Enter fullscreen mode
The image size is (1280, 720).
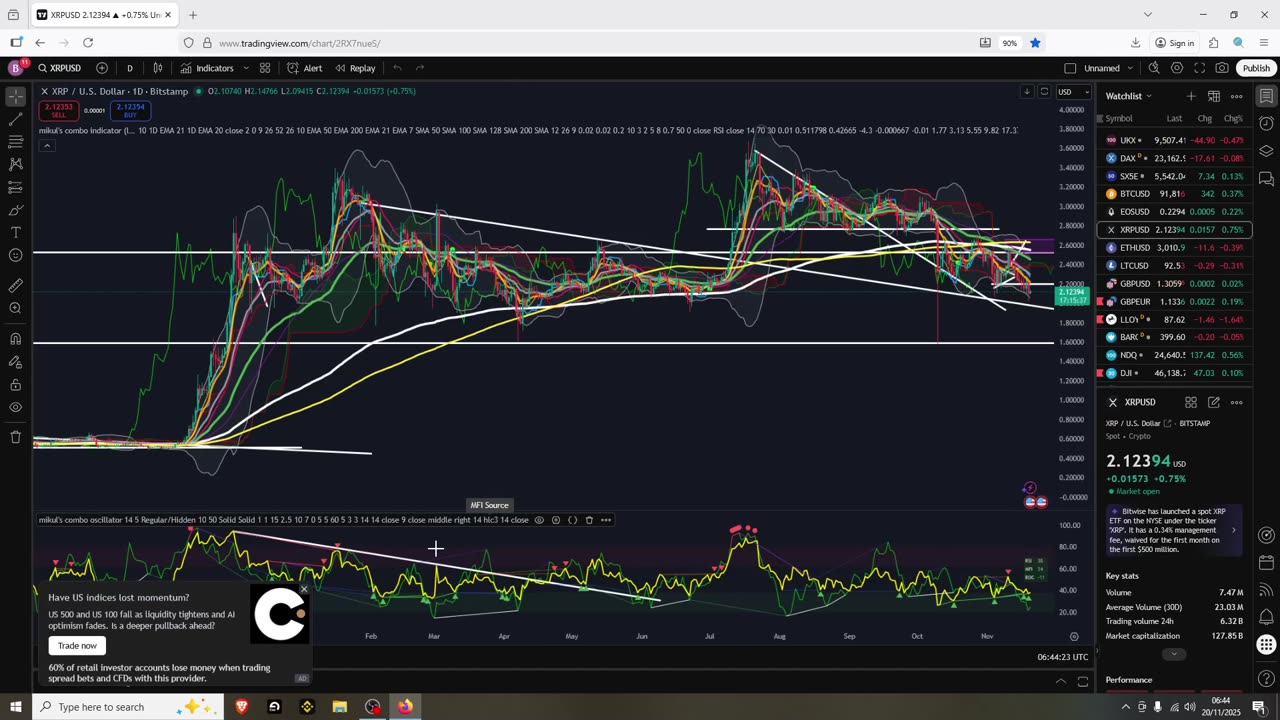(1199, 68)
